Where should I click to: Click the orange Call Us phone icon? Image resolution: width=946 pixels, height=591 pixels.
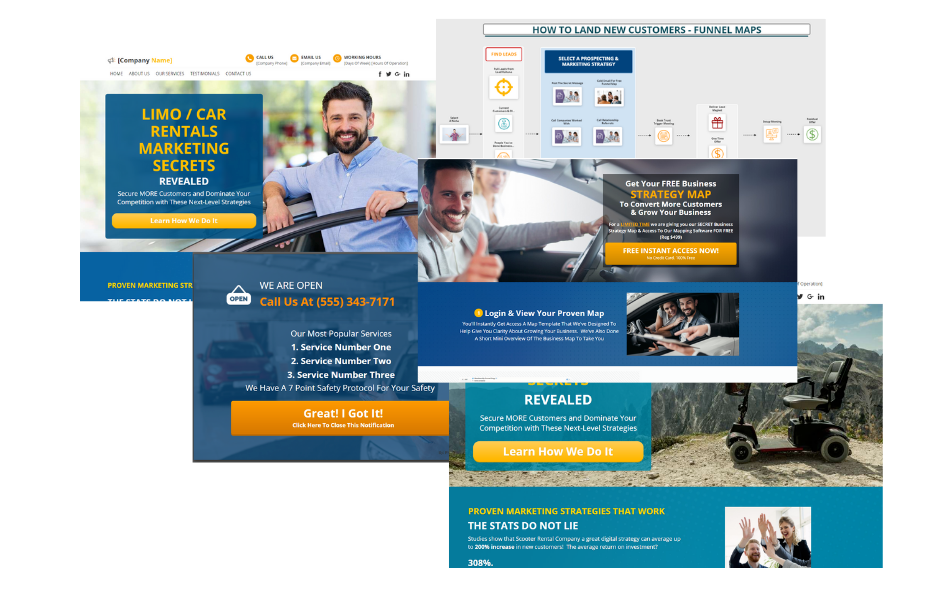pos(249,58)
